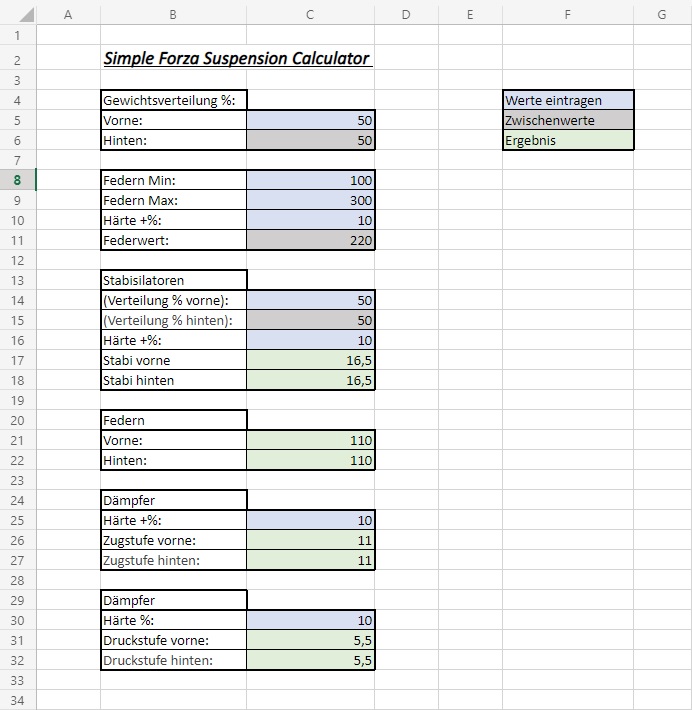Select the Zugstufe vorne result 11

tap(311, 540)
